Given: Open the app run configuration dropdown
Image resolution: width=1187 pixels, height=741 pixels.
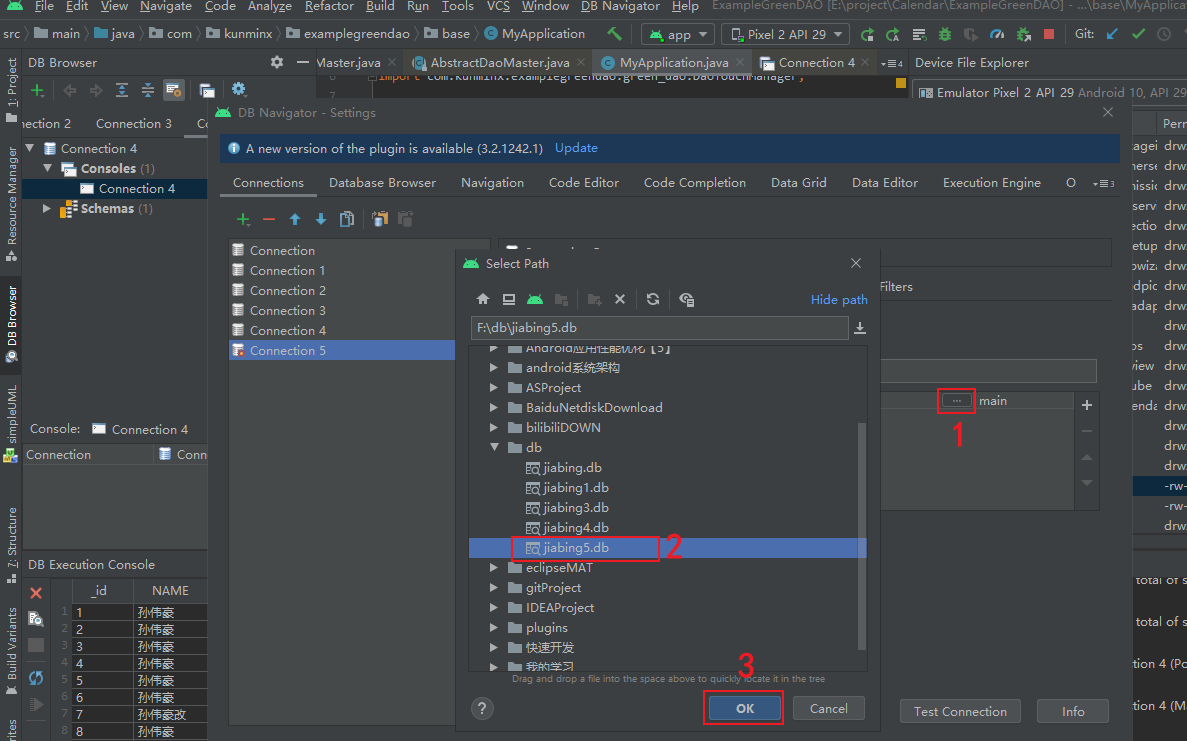Looking at the screenshot, I should pyautogui.click(x=678, y=35).
